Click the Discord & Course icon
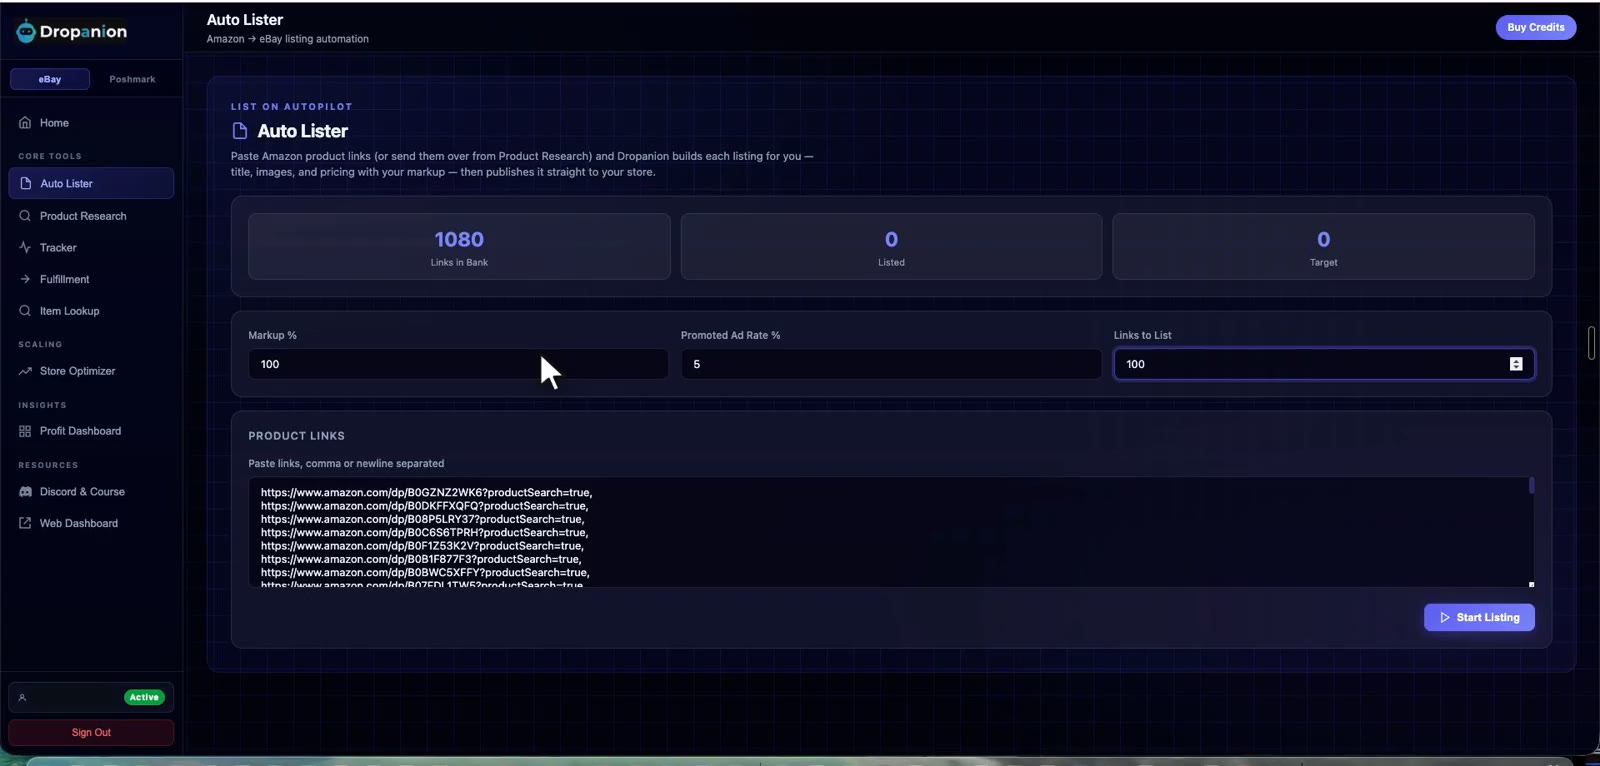 tap(25, 492)
